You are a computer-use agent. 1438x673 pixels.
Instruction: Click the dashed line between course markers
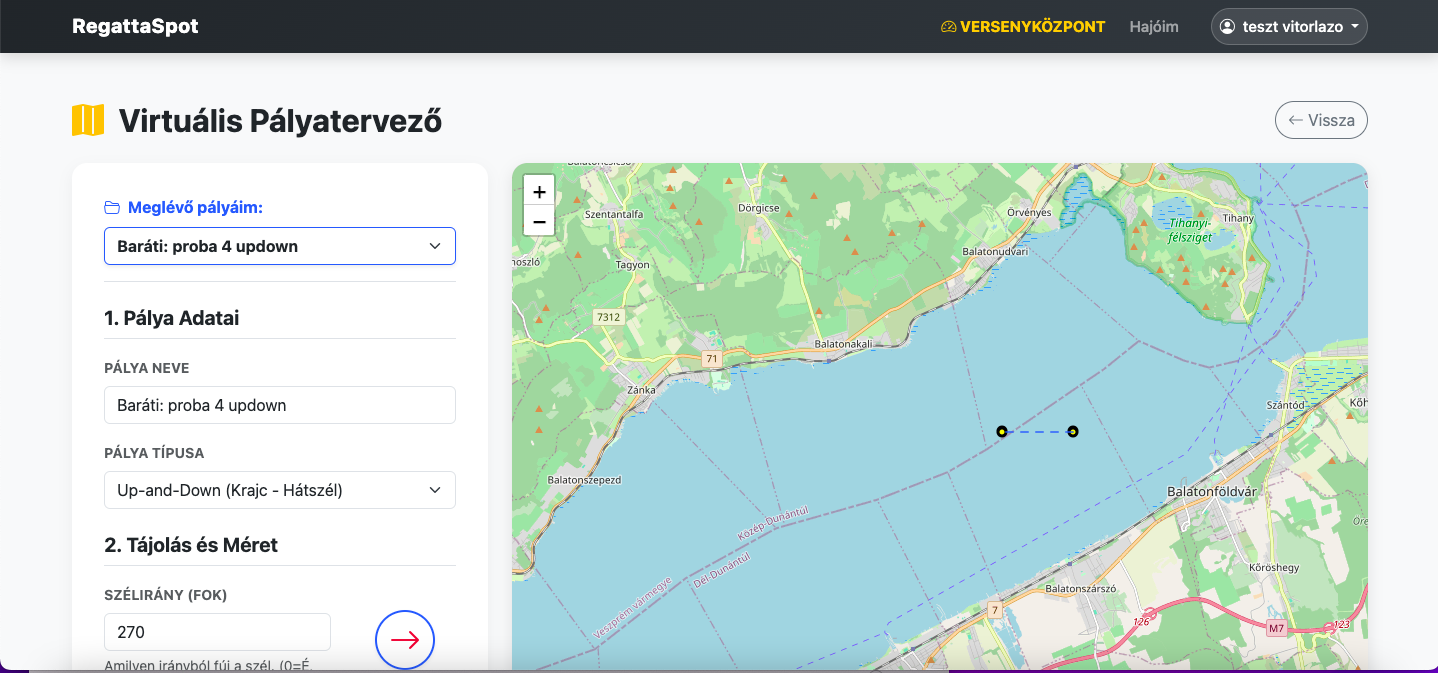[x=1037, y=432]
